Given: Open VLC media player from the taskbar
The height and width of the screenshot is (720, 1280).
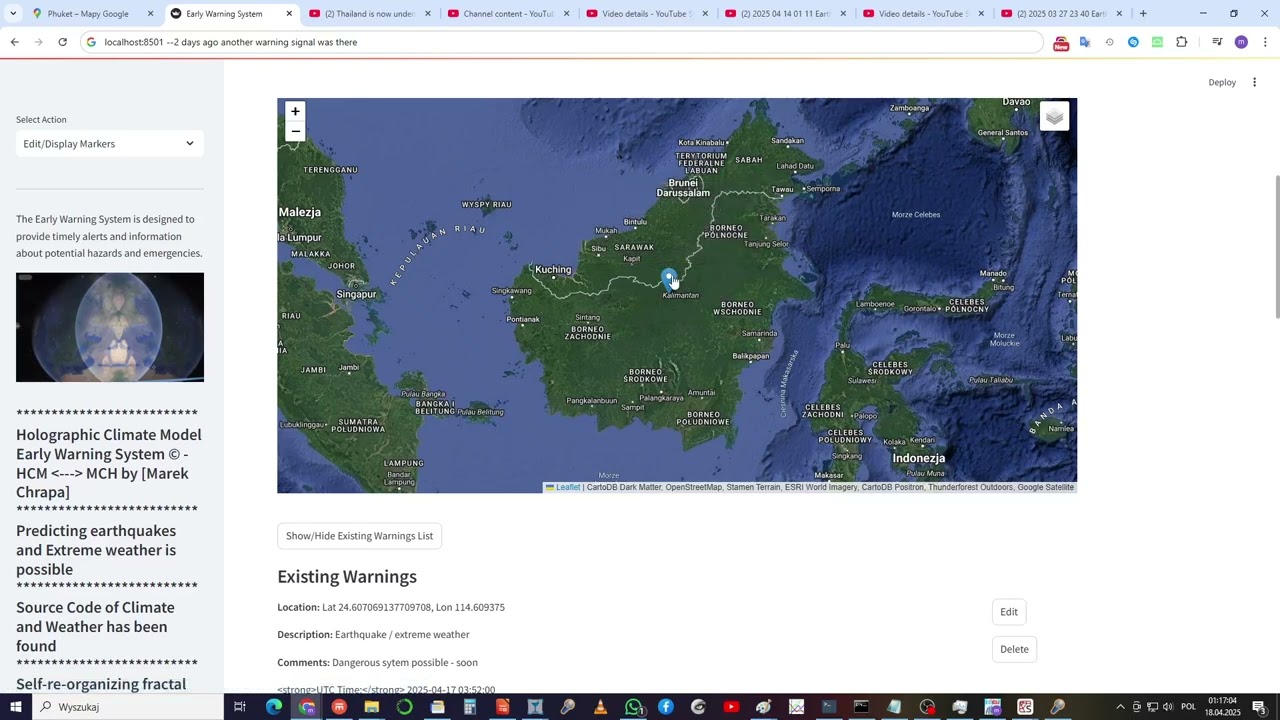Looking at the screenshot, I should click(600, 707).
